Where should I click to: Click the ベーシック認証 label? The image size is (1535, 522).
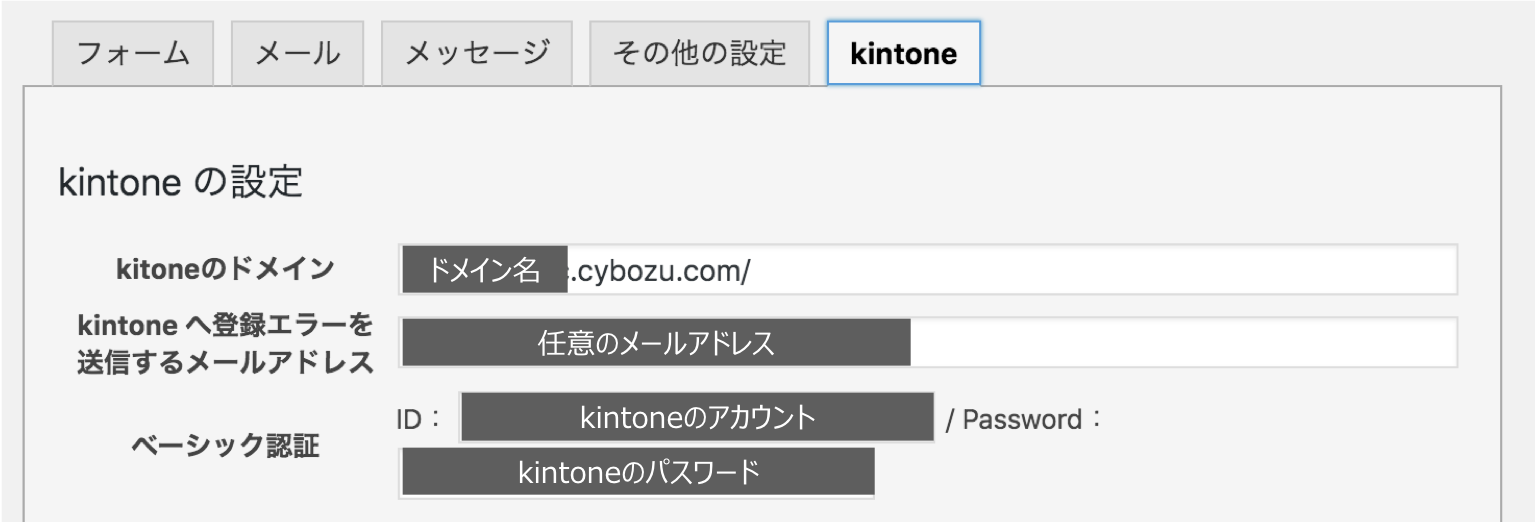pos(225,445)
